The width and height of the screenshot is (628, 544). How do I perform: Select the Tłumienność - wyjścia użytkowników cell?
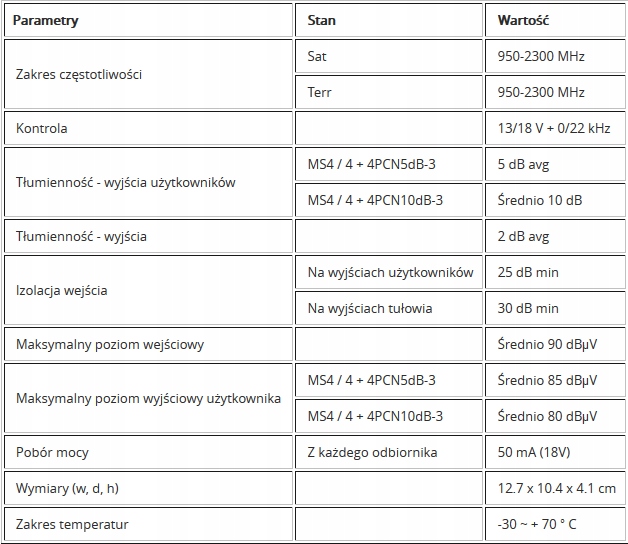pyautogui.click(x=128, y=182)
